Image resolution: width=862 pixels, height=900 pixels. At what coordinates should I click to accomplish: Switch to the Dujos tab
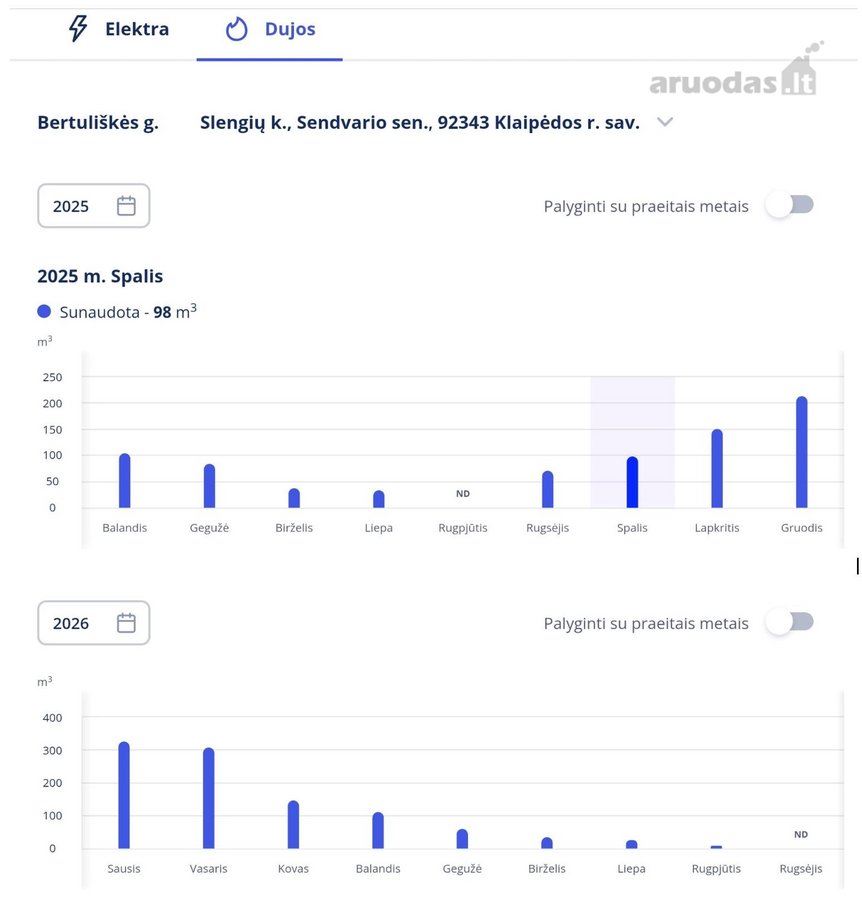click(x=270, y=29)
